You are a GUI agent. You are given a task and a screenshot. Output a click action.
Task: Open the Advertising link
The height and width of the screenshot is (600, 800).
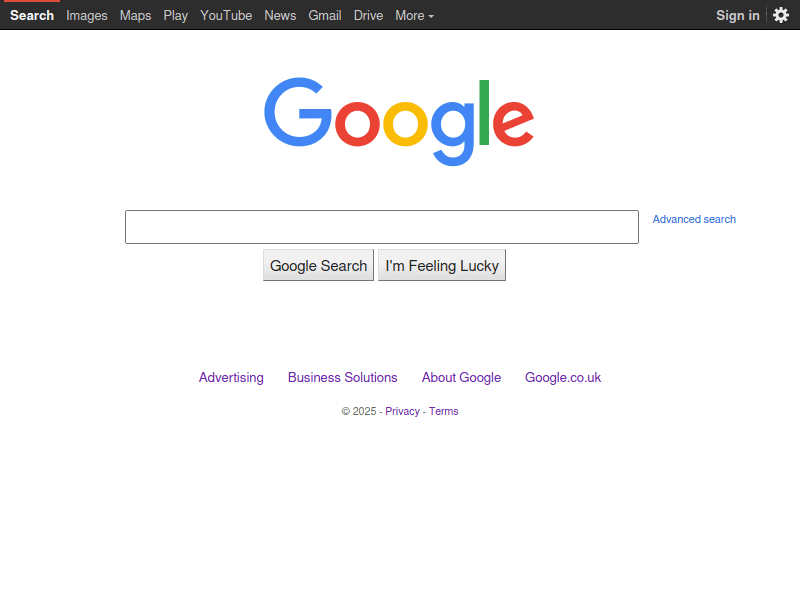[x=231, y=378]
